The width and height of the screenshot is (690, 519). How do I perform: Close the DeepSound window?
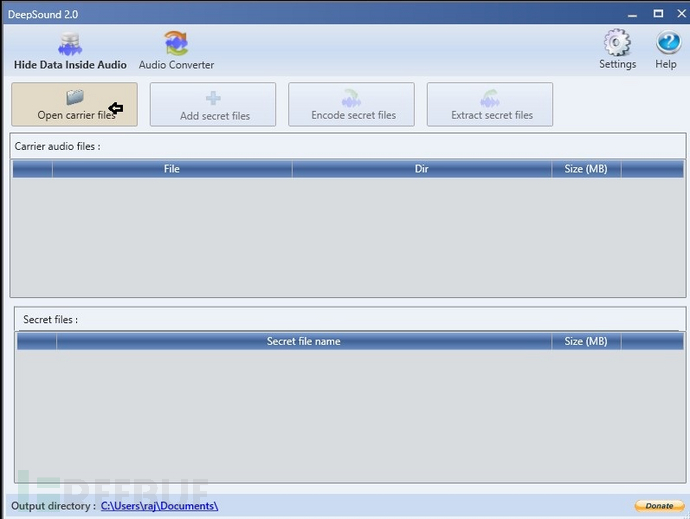[x=681, y=14]
